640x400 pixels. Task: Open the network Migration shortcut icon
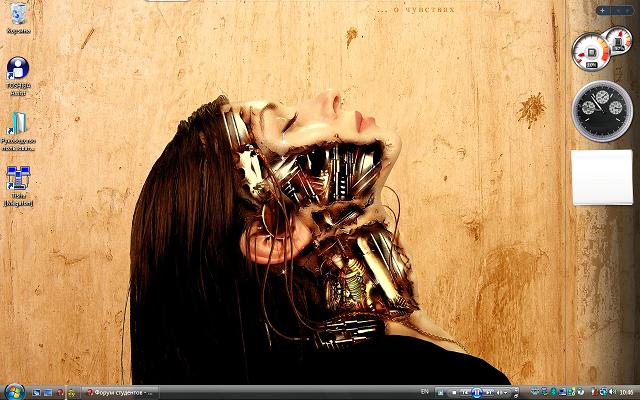pos(17,180)
